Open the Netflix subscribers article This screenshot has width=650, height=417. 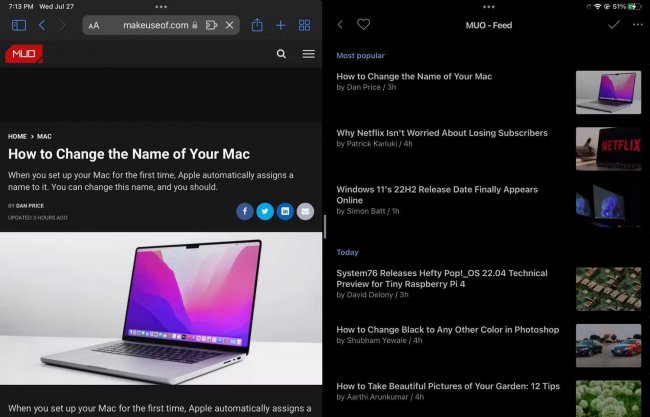442,133
